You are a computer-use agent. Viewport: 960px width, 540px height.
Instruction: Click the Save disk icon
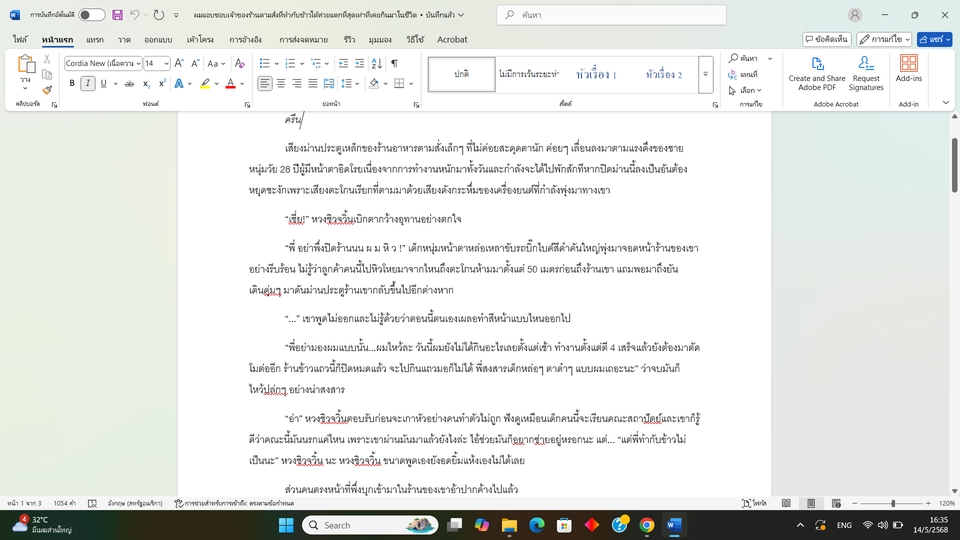pyautogui.click(x=117, y=15)
